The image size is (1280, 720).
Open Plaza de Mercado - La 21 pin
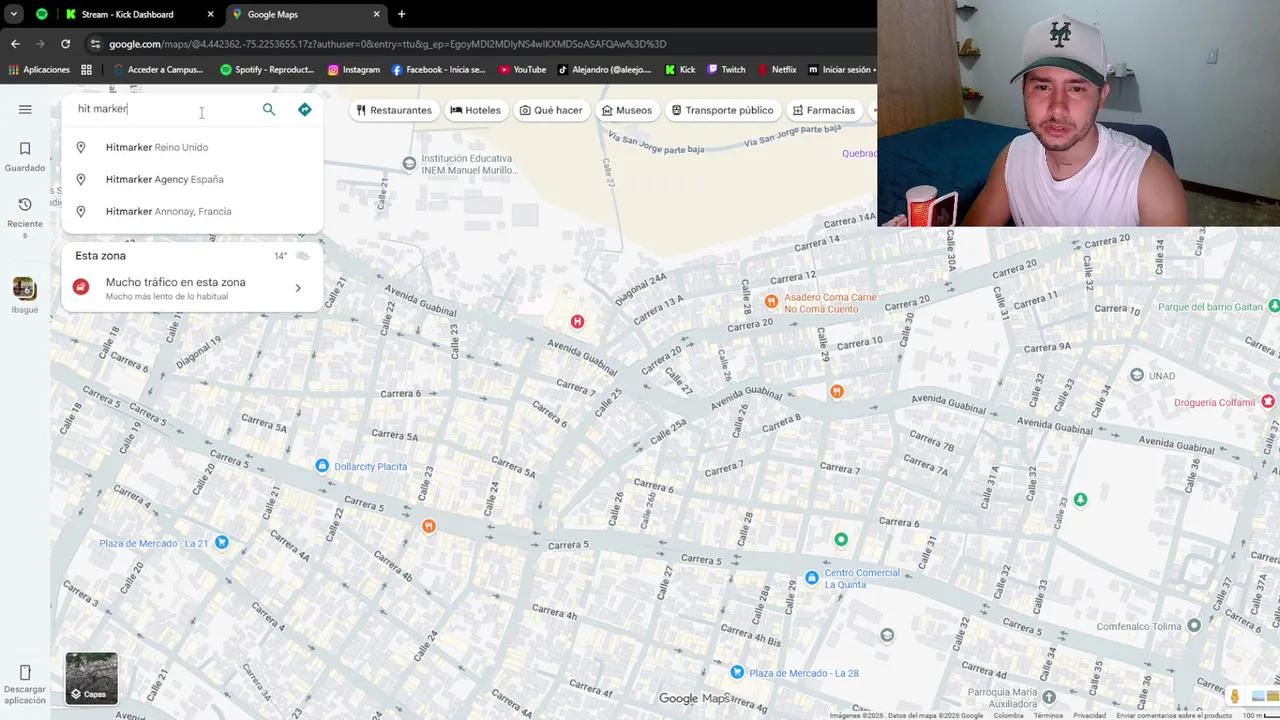coord(222,542)
